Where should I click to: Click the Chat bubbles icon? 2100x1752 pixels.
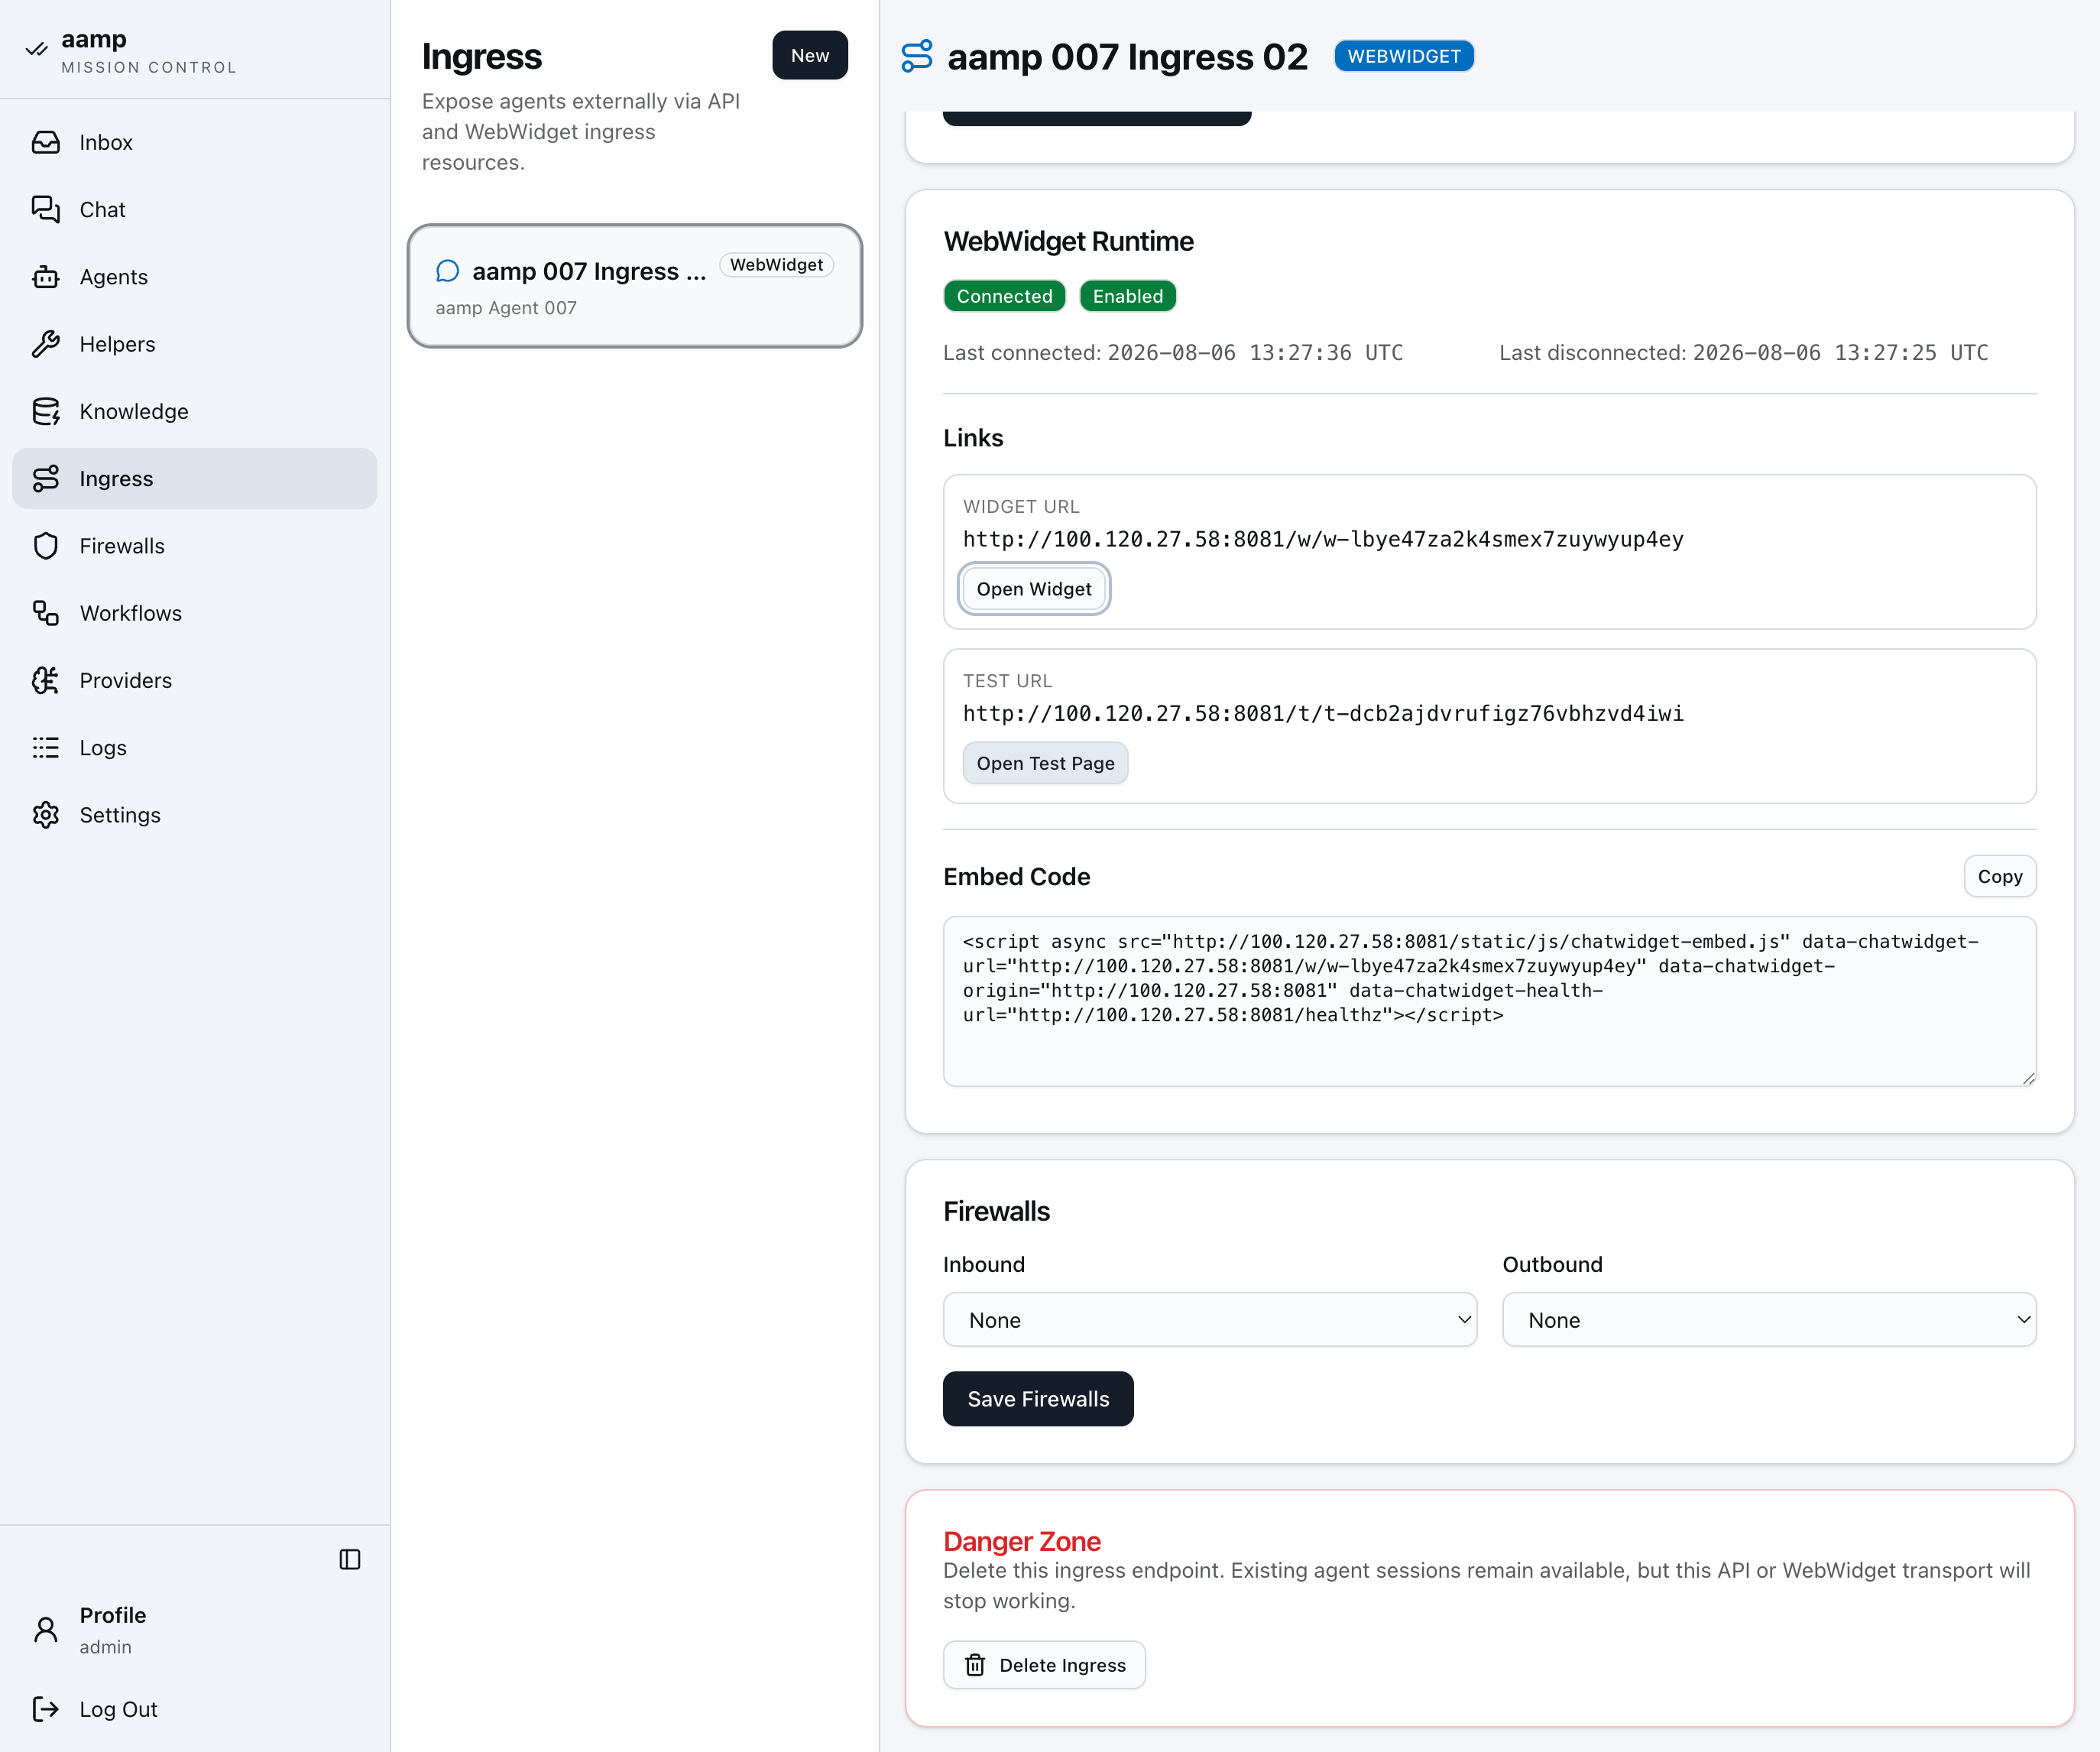pos(46,209)
